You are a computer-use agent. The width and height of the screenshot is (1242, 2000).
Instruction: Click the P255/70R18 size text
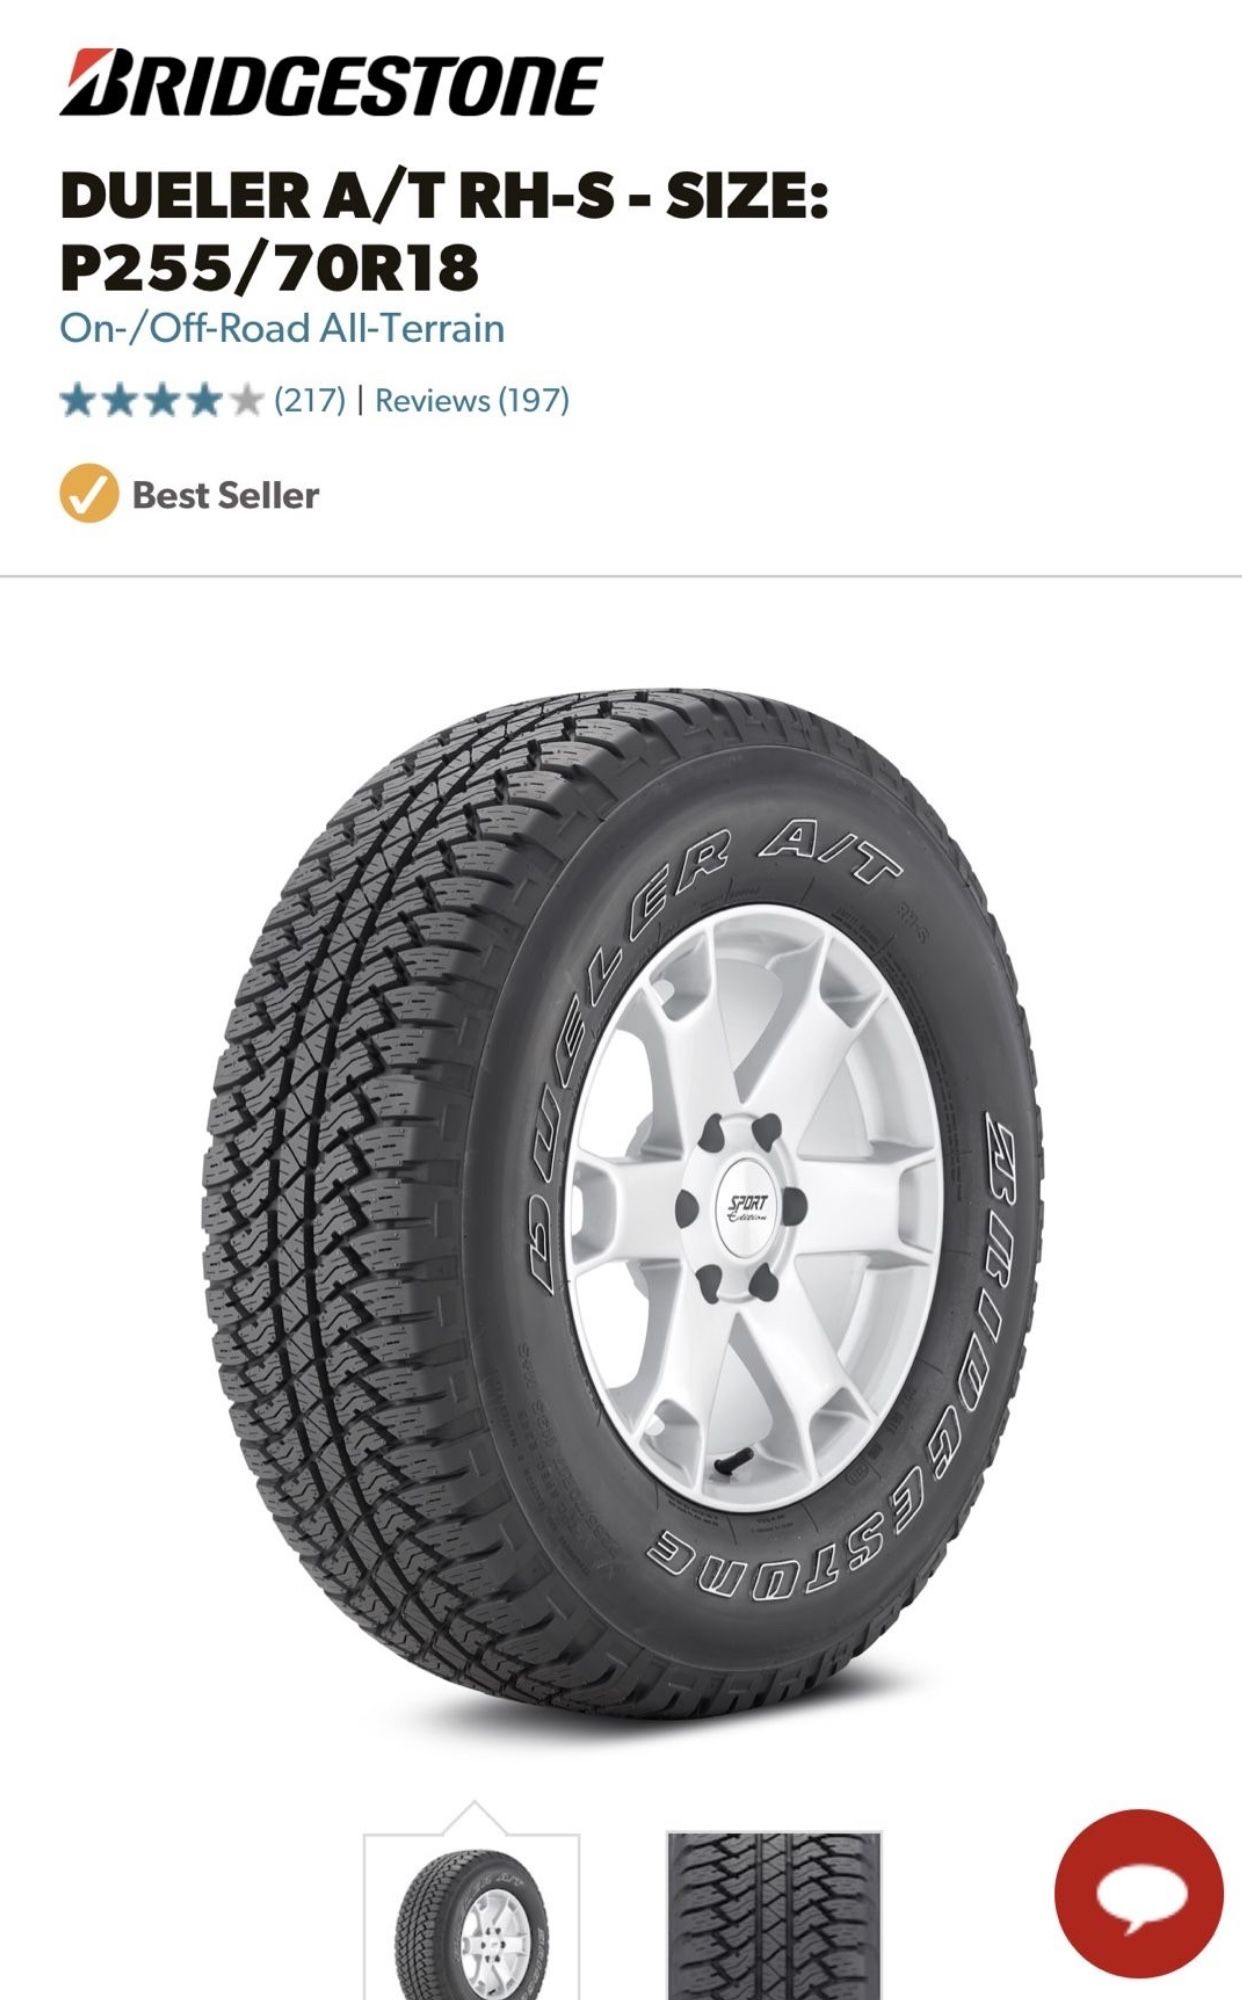point(269,267)
